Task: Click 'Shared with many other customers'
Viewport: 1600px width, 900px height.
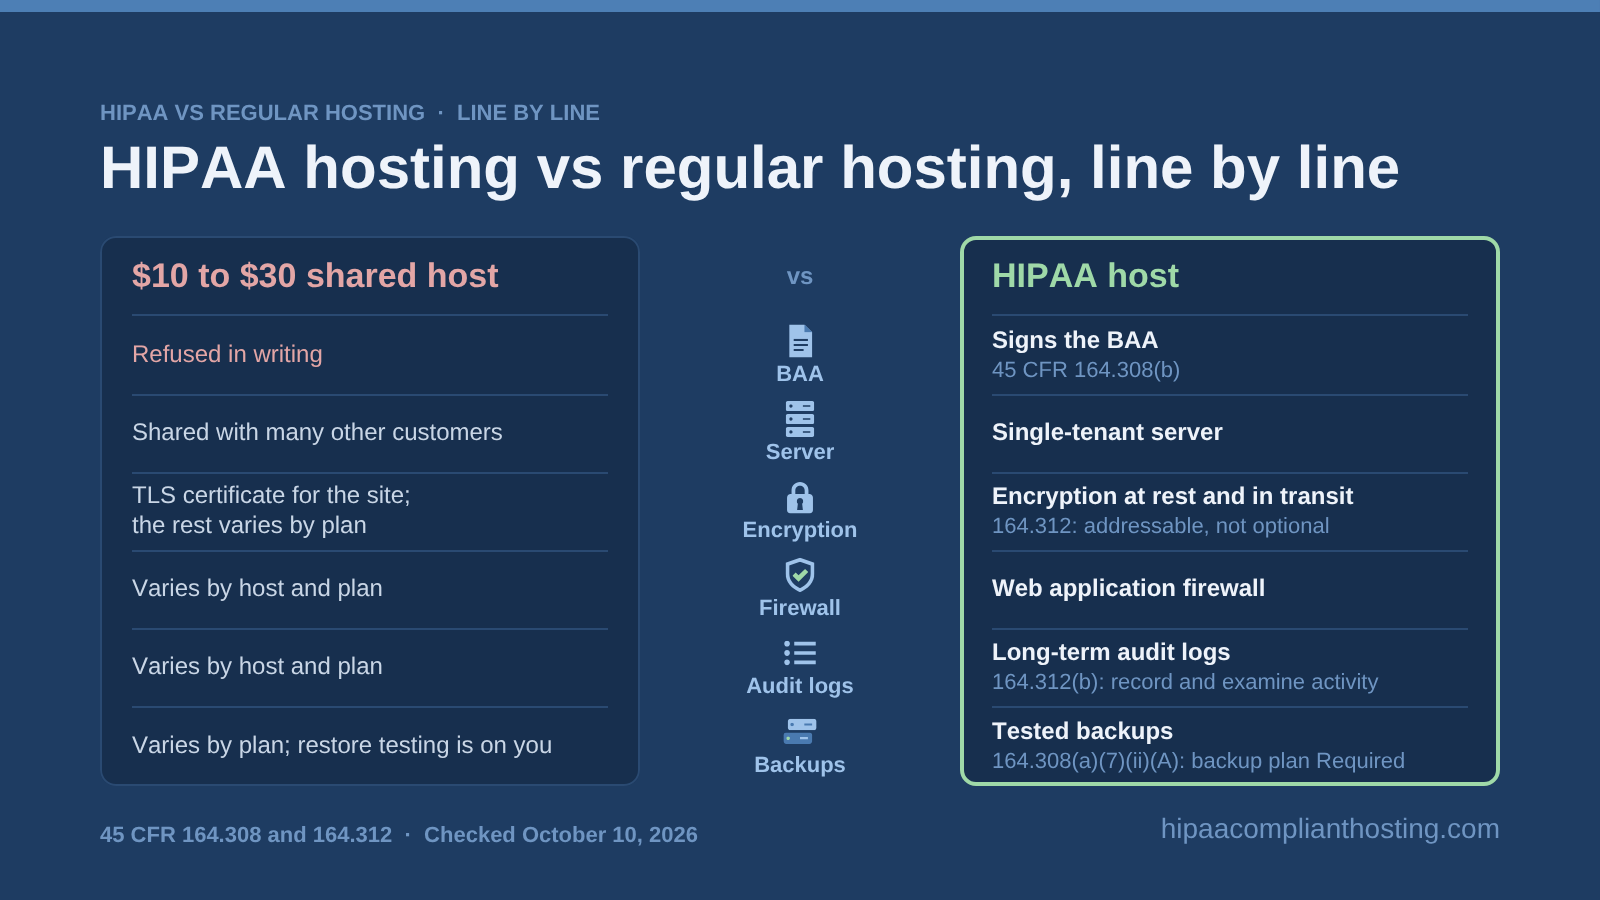Action: [317, 432]
